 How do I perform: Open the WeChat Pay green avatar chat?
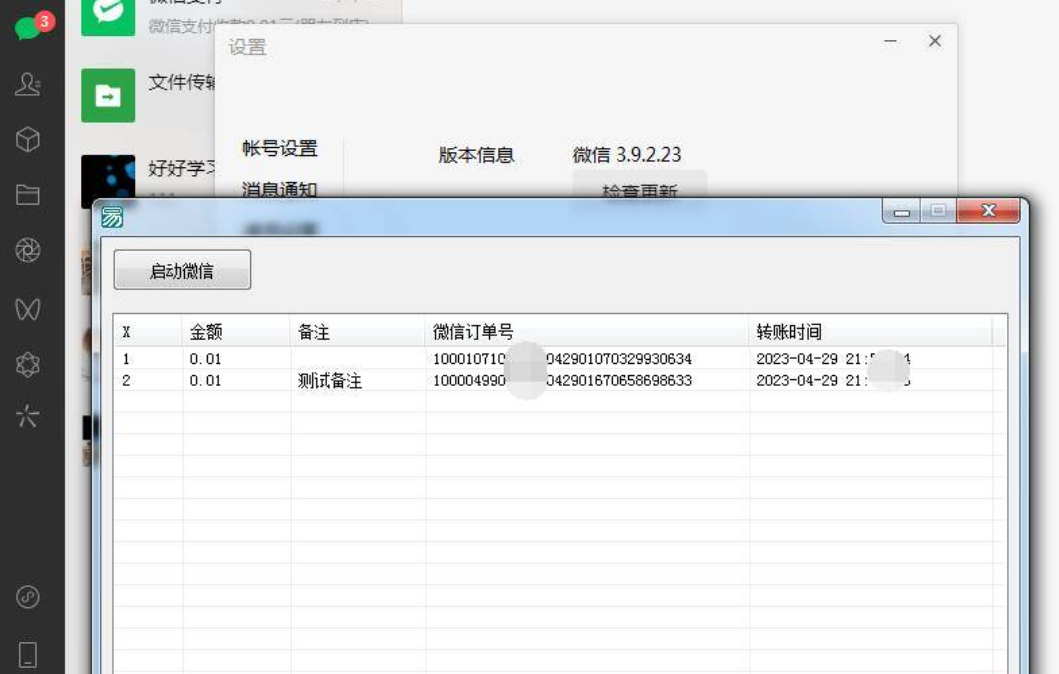[x=108, y=18]
